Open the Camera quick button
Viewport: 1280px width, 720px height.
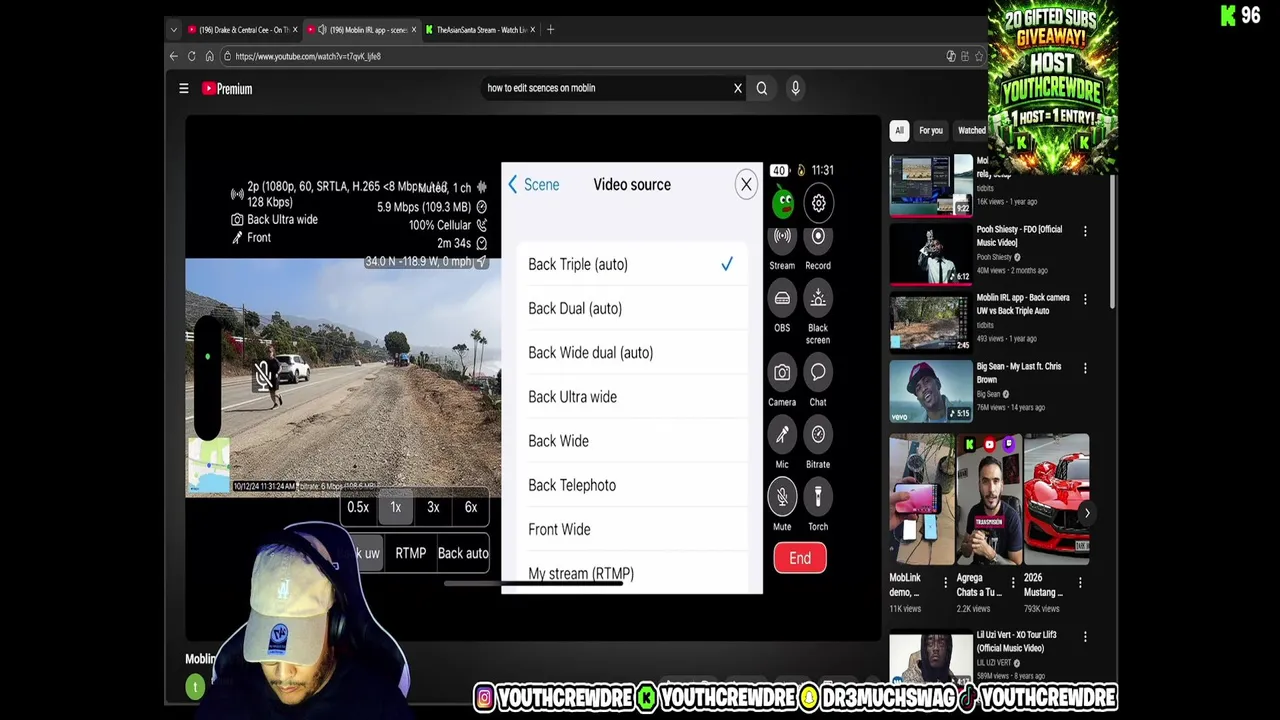(x=782, y=373)
